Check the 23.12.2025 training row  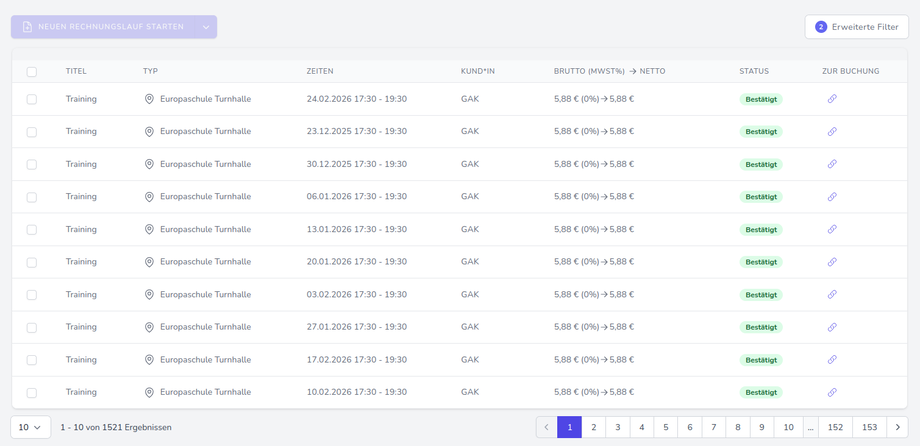pyautogui.click(x=32, y=132)
